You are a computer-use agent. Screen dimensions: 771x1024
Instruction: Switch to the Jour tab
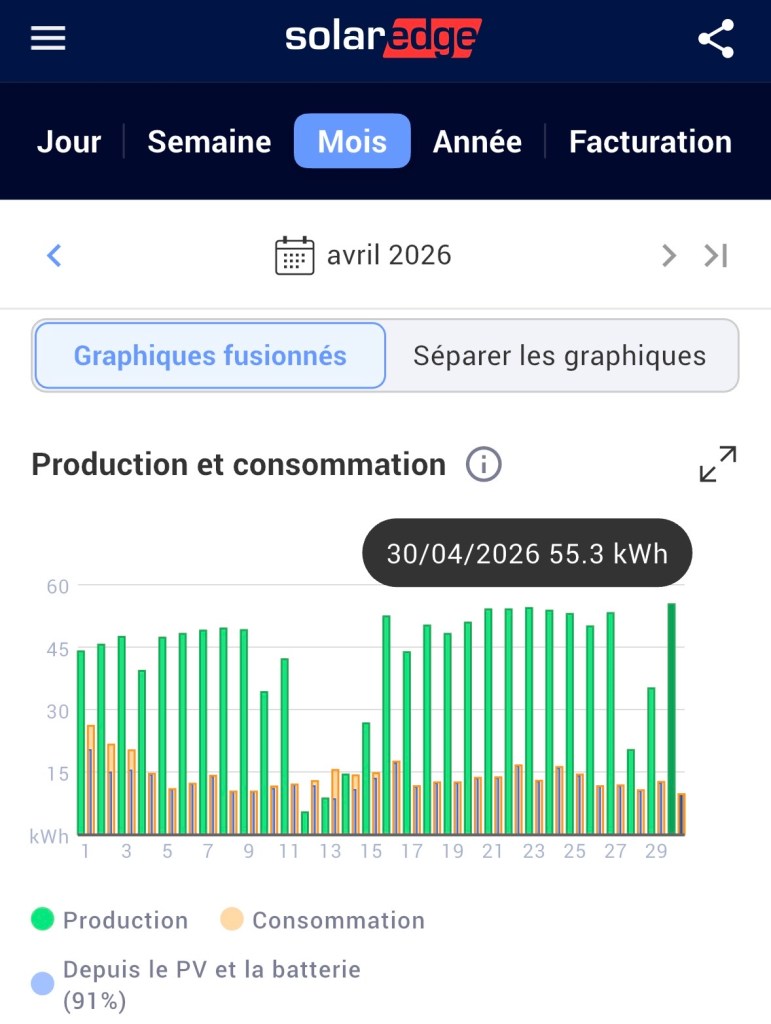point(69,142)
